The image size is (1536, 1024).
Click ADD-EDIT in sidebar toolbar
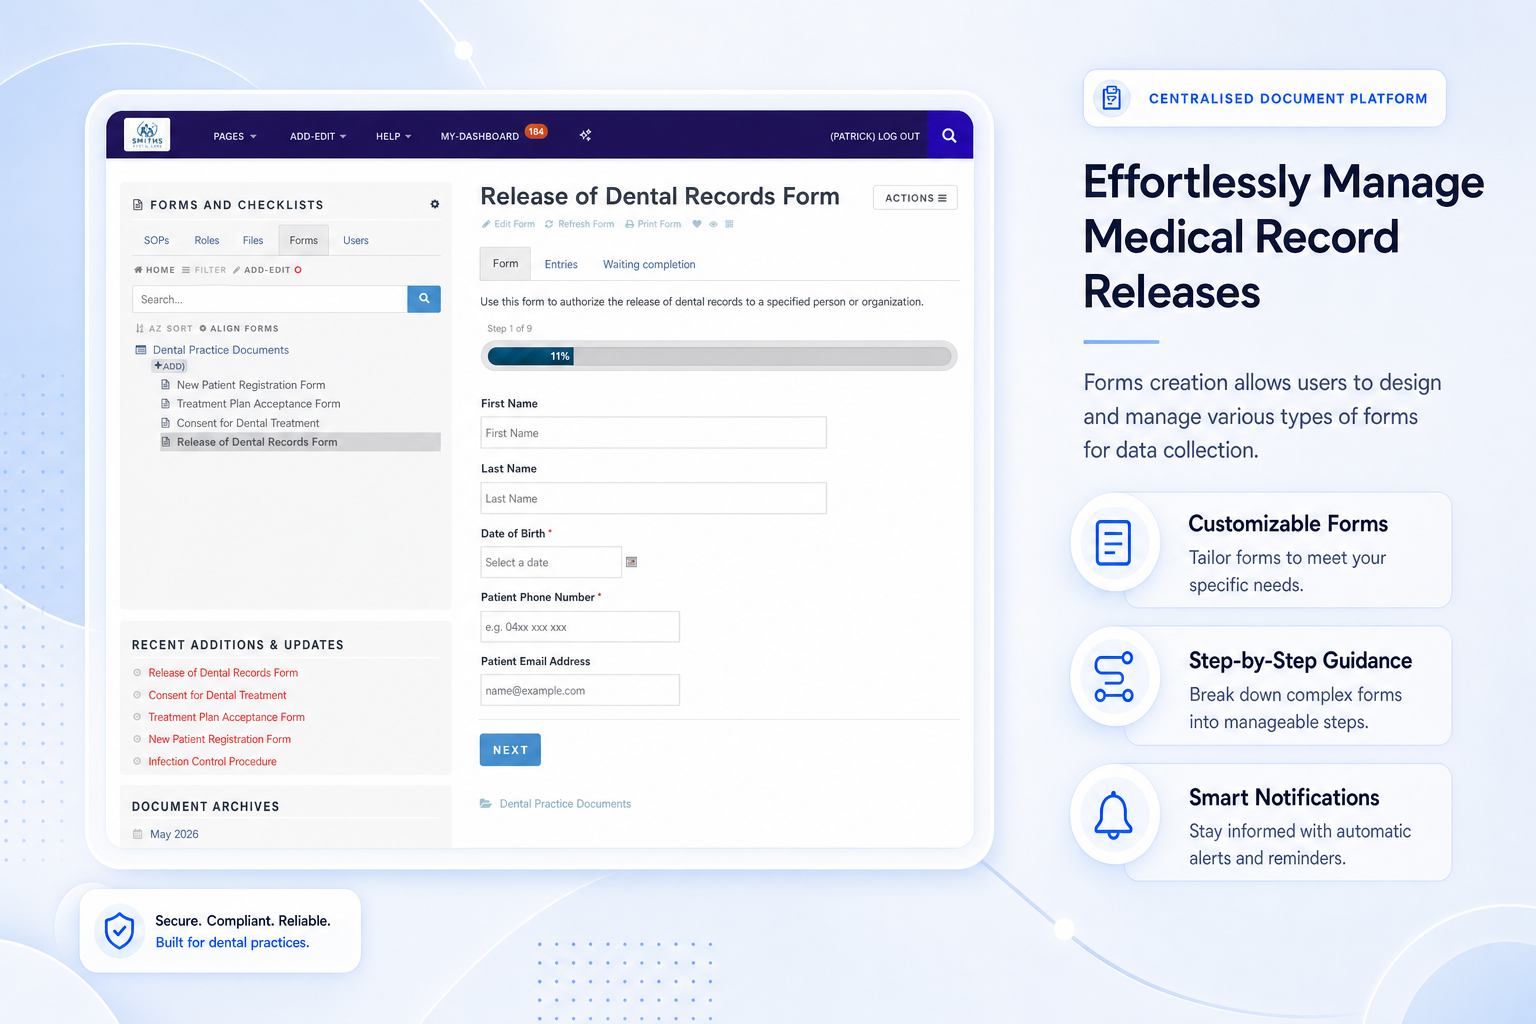click(x=261, y=270)
